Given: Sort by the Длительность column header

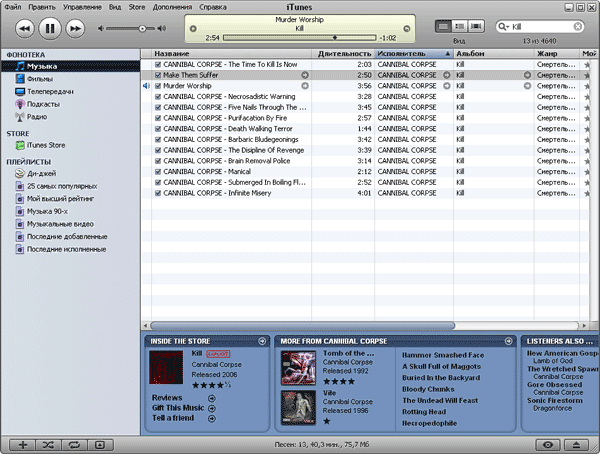Looking at the screenshot, I should coord(343,54).
